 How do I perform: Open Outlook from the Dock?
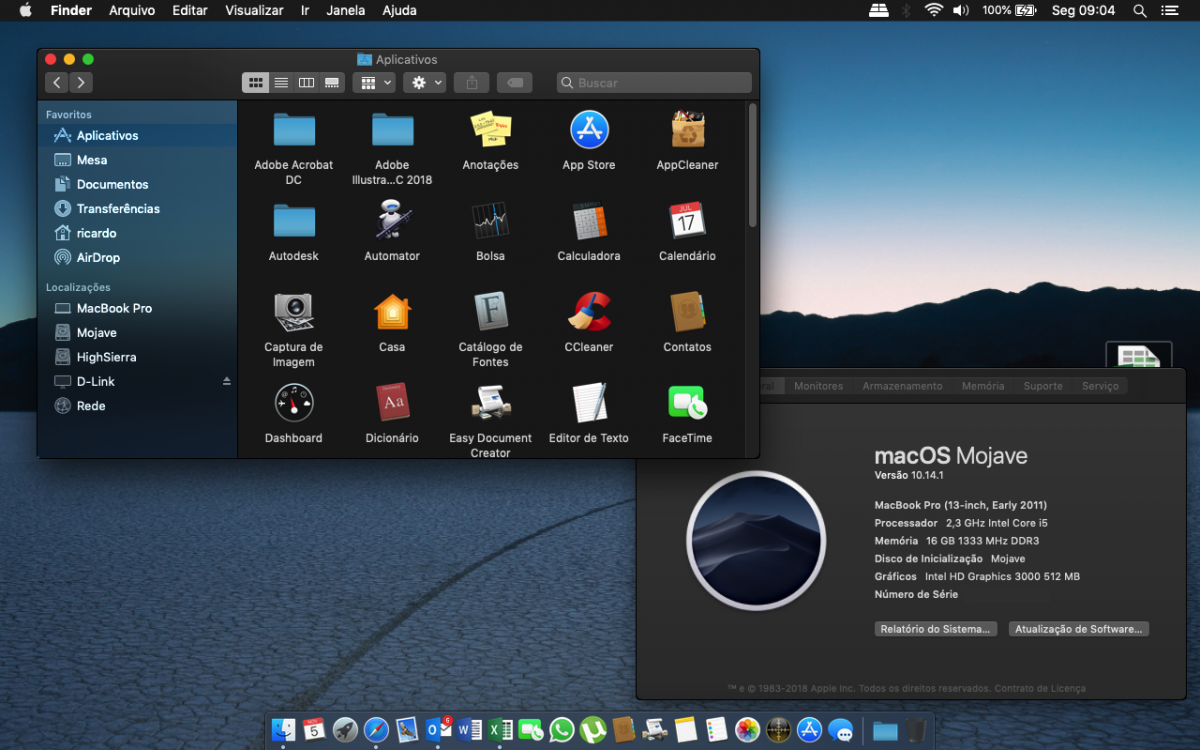pyautogui.click(x=438, y=730)
